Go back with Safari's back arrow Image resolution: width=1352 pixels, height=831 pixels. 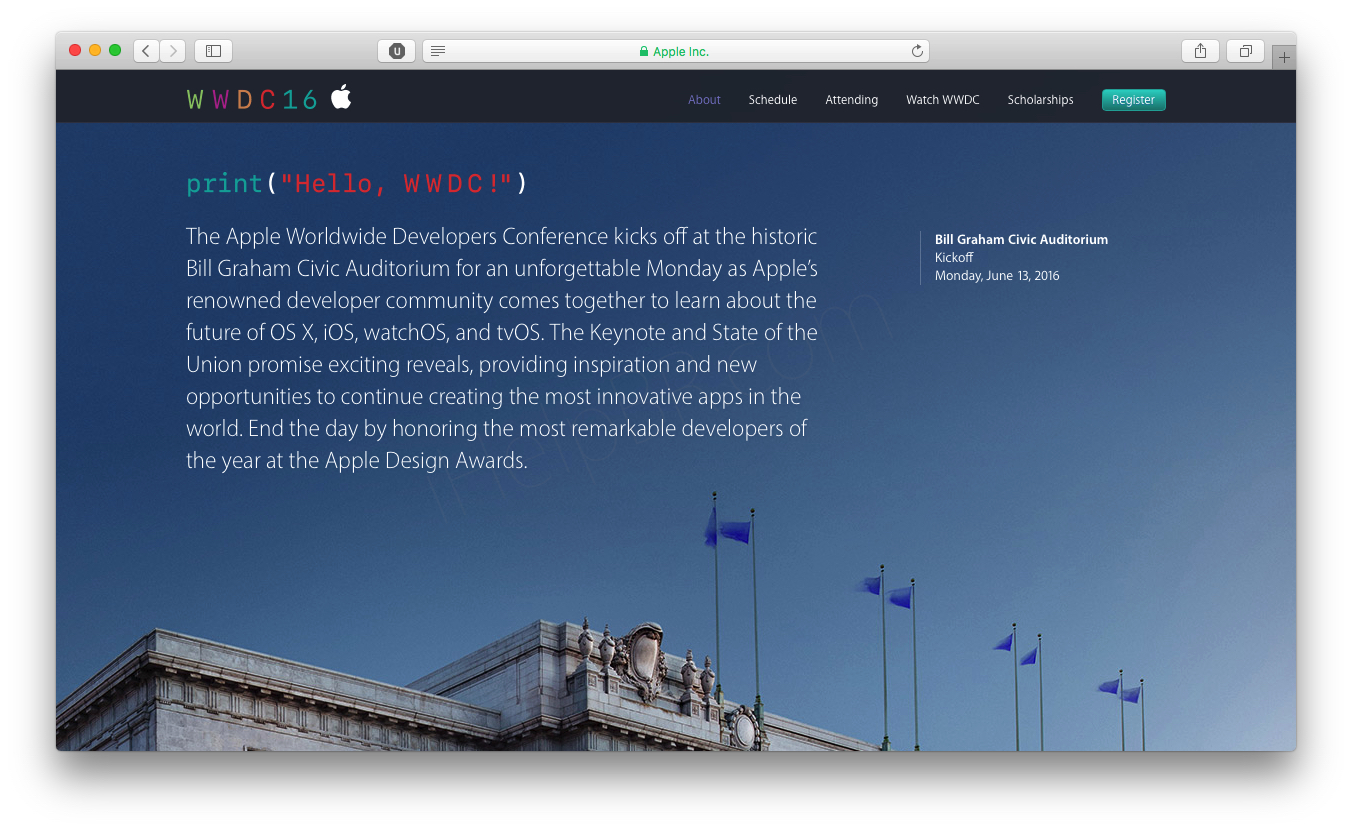[x=146, y=51]
